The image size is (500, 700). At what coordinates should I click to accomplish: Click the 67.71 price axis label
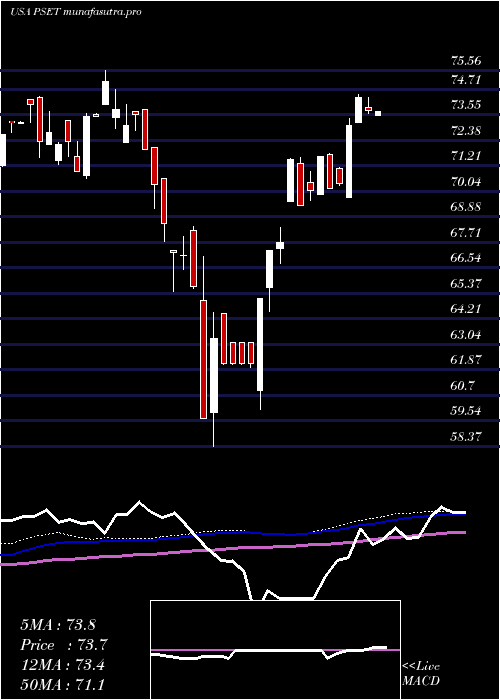pyautogui.click(x=466, y=233)
